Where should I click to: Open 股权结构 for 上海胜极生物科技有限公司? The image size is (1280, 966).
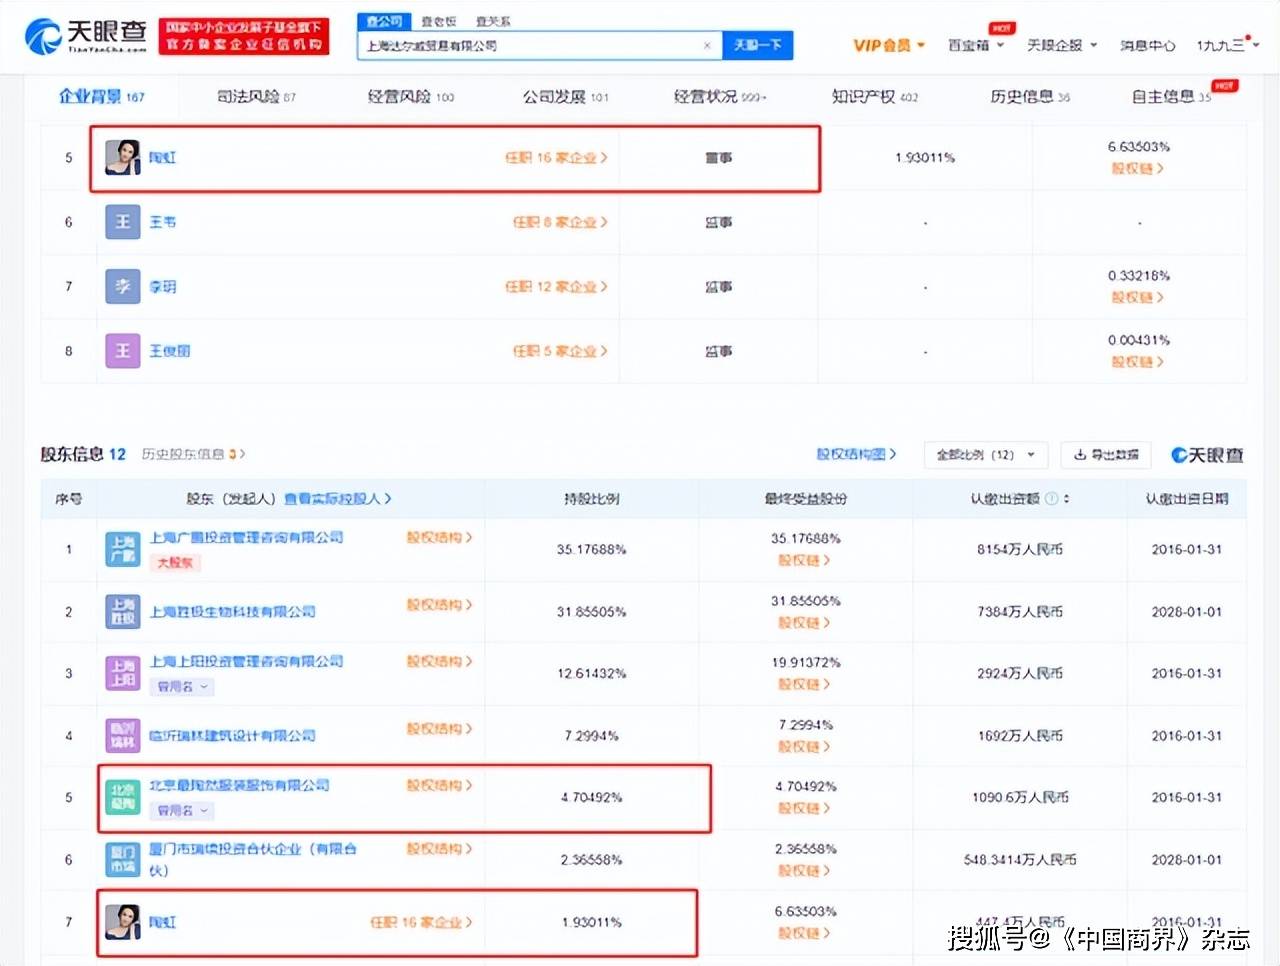pos(439,605)
